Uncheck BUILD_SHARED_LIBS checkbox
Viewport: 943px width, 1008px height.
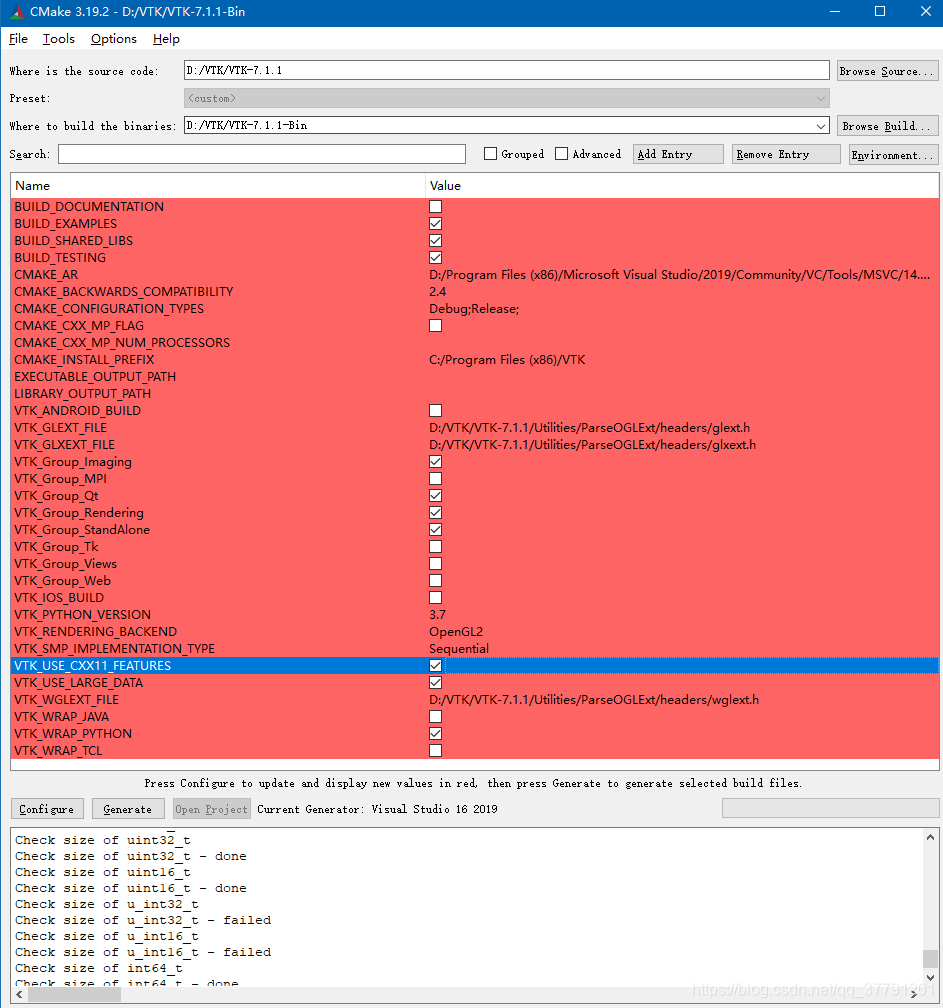436,240
